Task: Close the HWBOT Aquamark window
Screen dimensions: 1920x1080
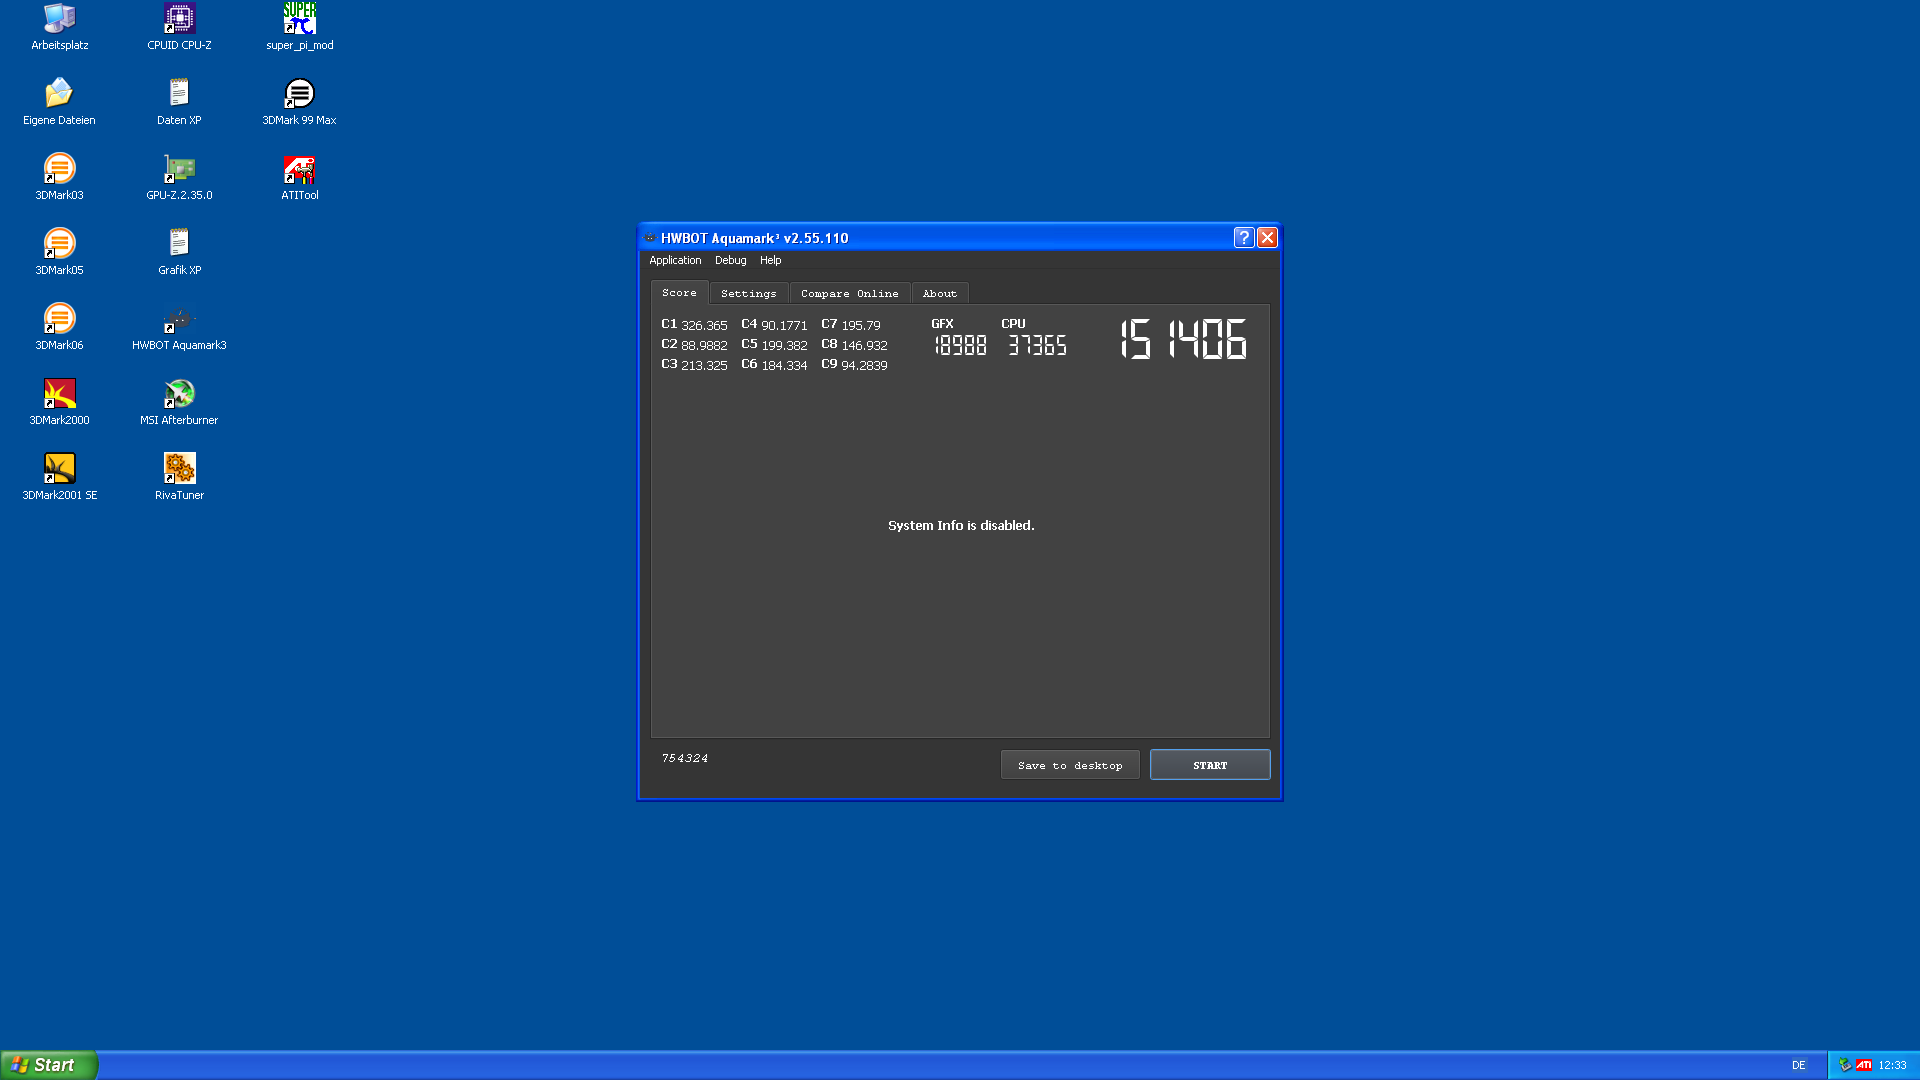Action: pos(1267,237)
